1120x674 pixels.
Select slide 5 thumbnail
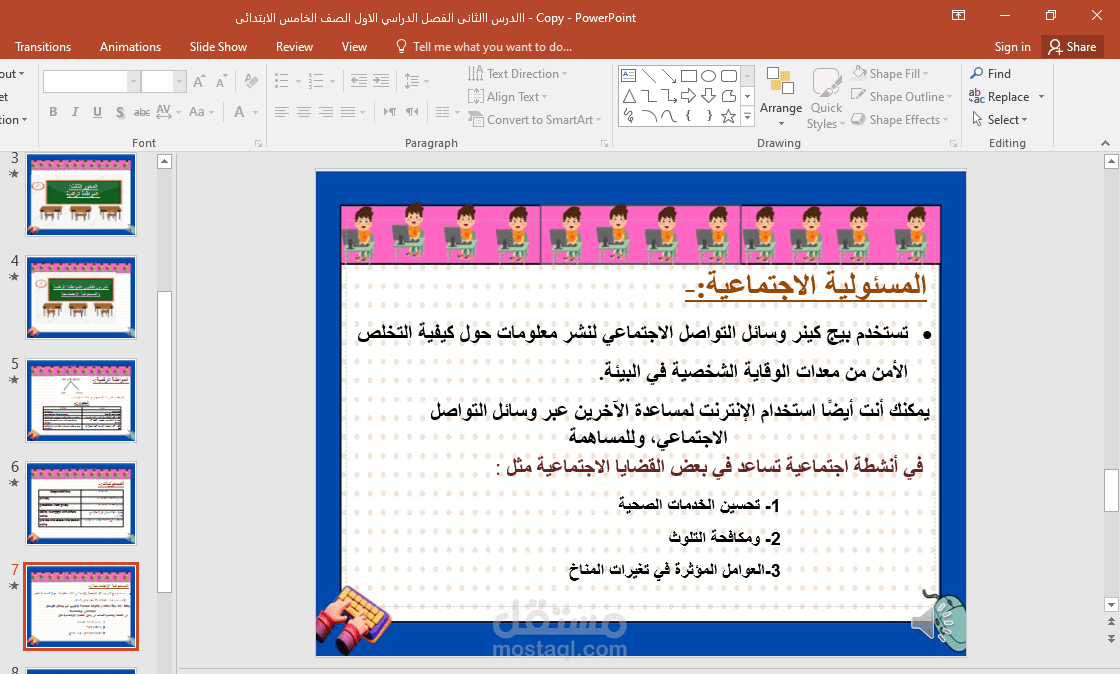[x=81, y=401]
